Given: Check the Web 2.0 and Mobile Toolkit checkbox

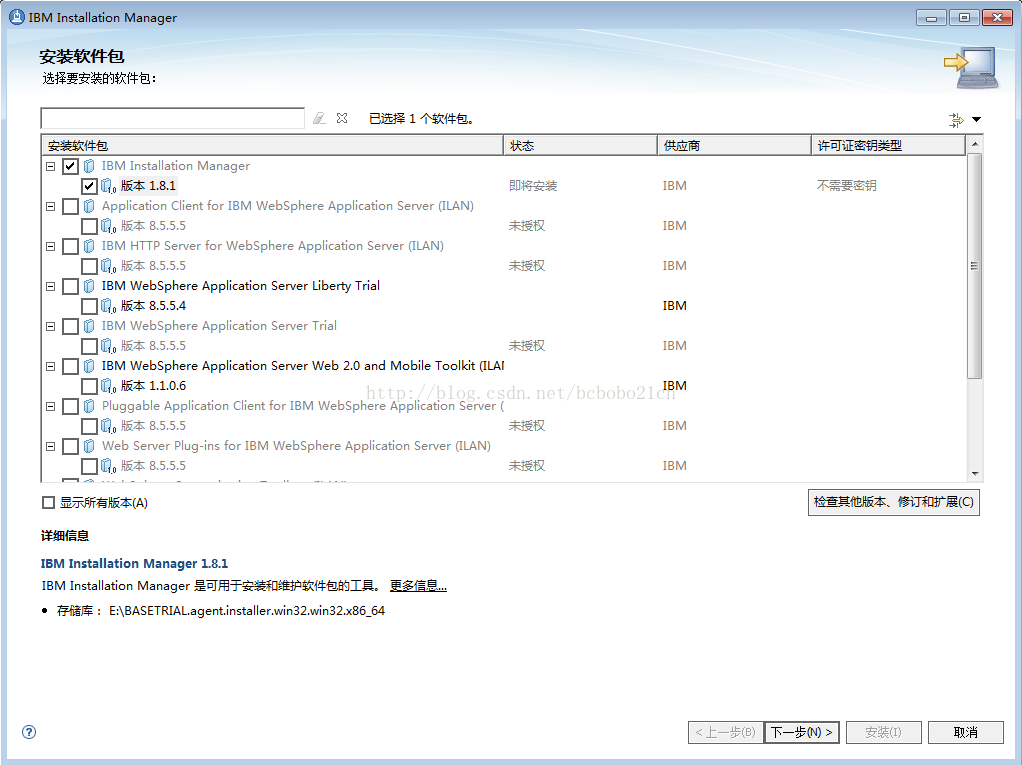Looking at the screenshot, I should [70, 366].
